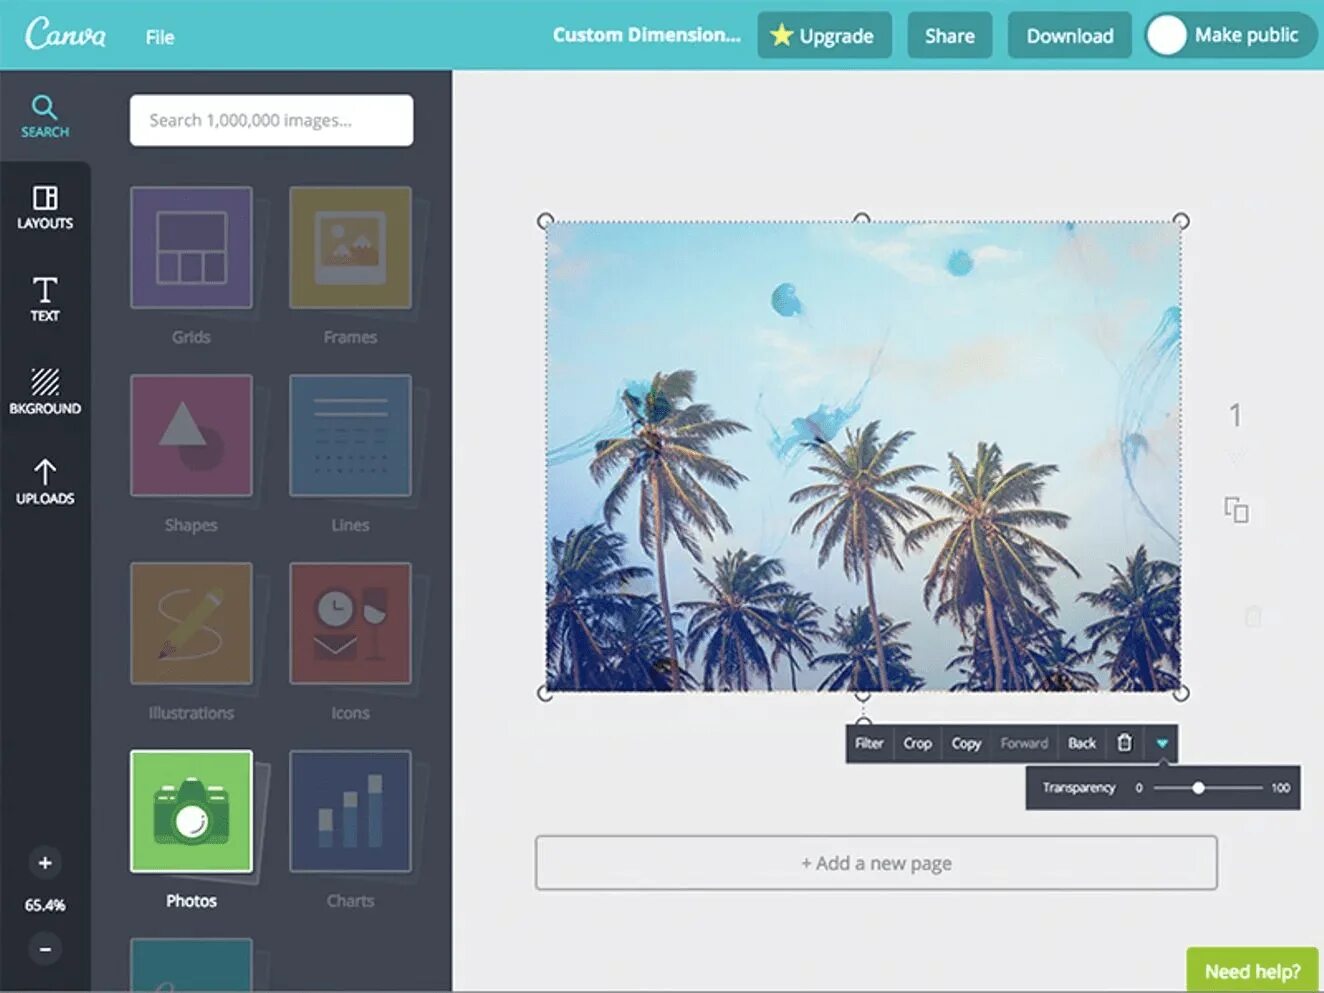This screenshot has height=993, width=1324.
Task: Open the File menu
Action: coord(159,37)
